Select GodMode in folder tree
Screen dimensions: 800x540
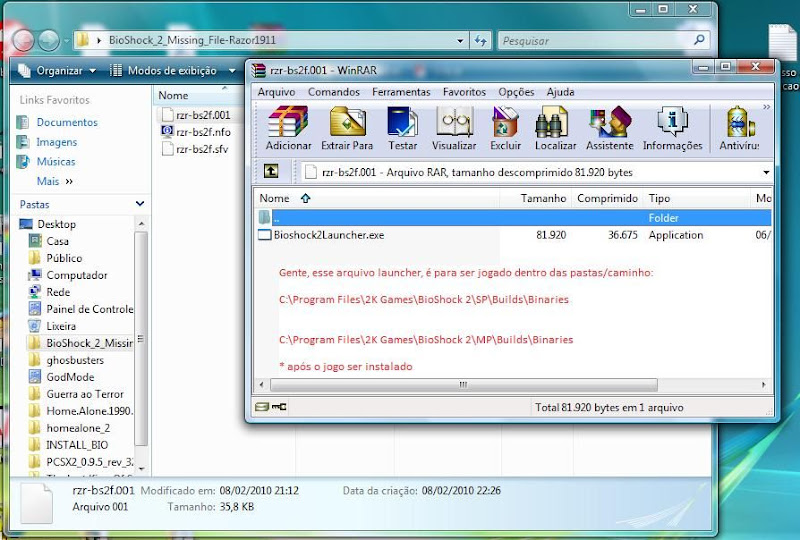click(70, 377)
